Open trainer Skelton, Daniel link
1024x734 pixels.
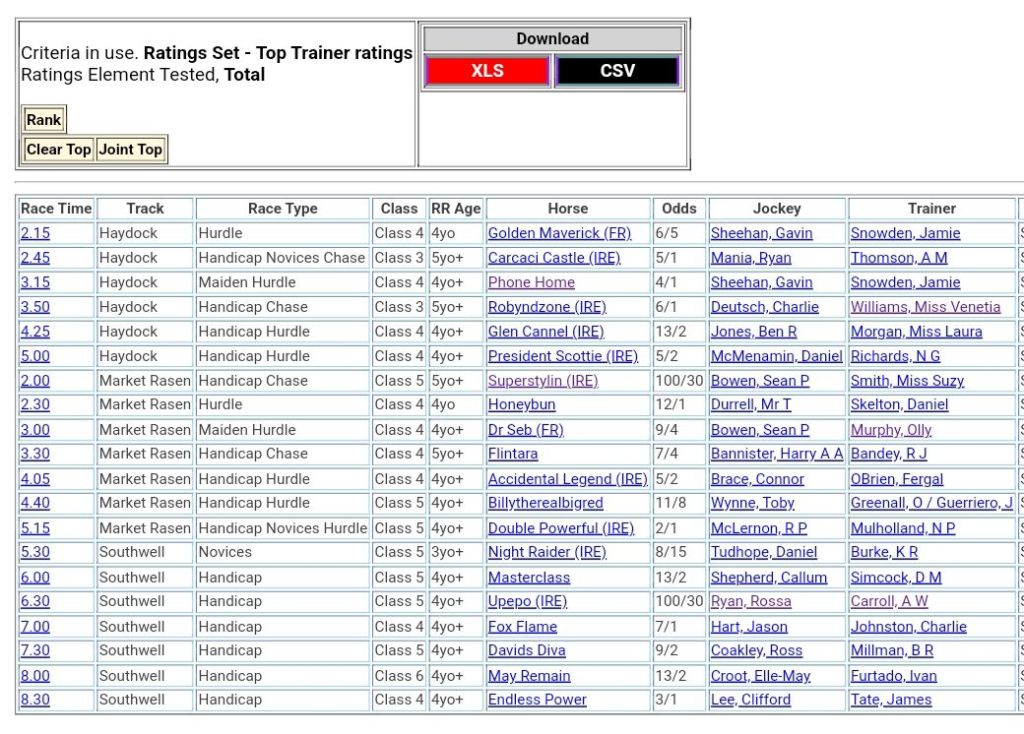coord(899,405)
